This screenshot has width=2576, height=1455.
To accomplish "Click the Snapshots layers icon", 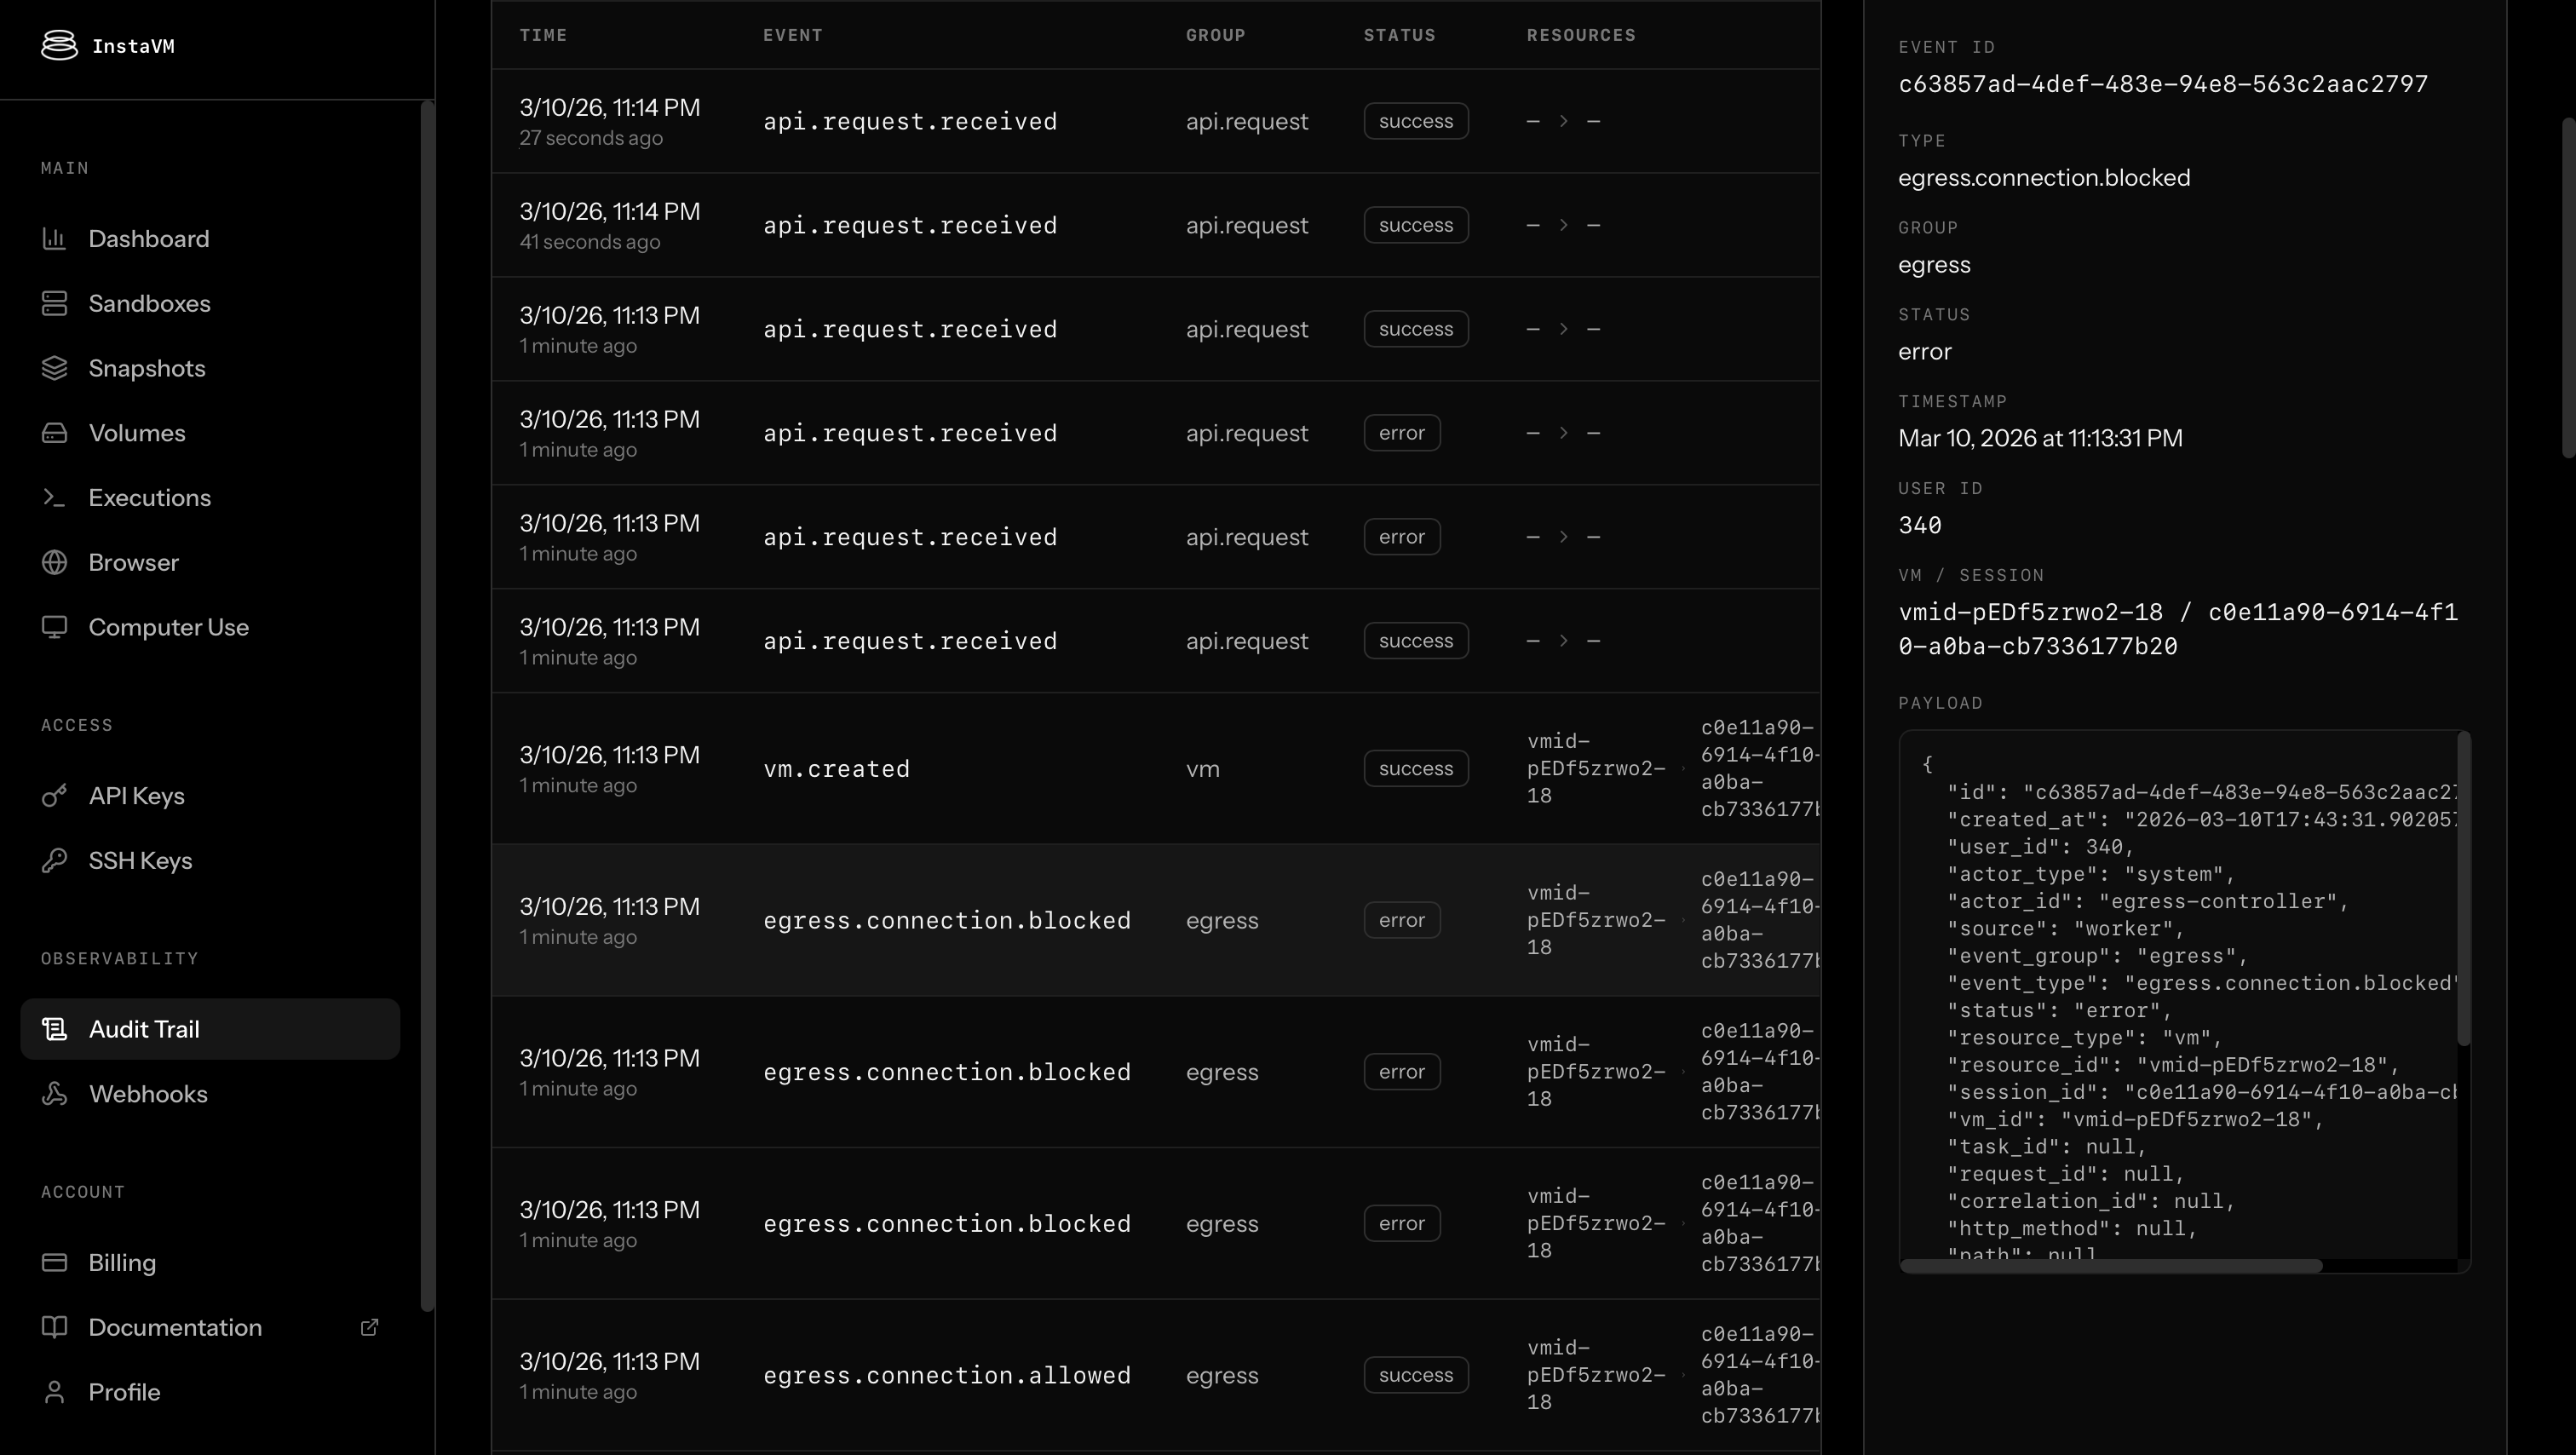I will point(54,368).
